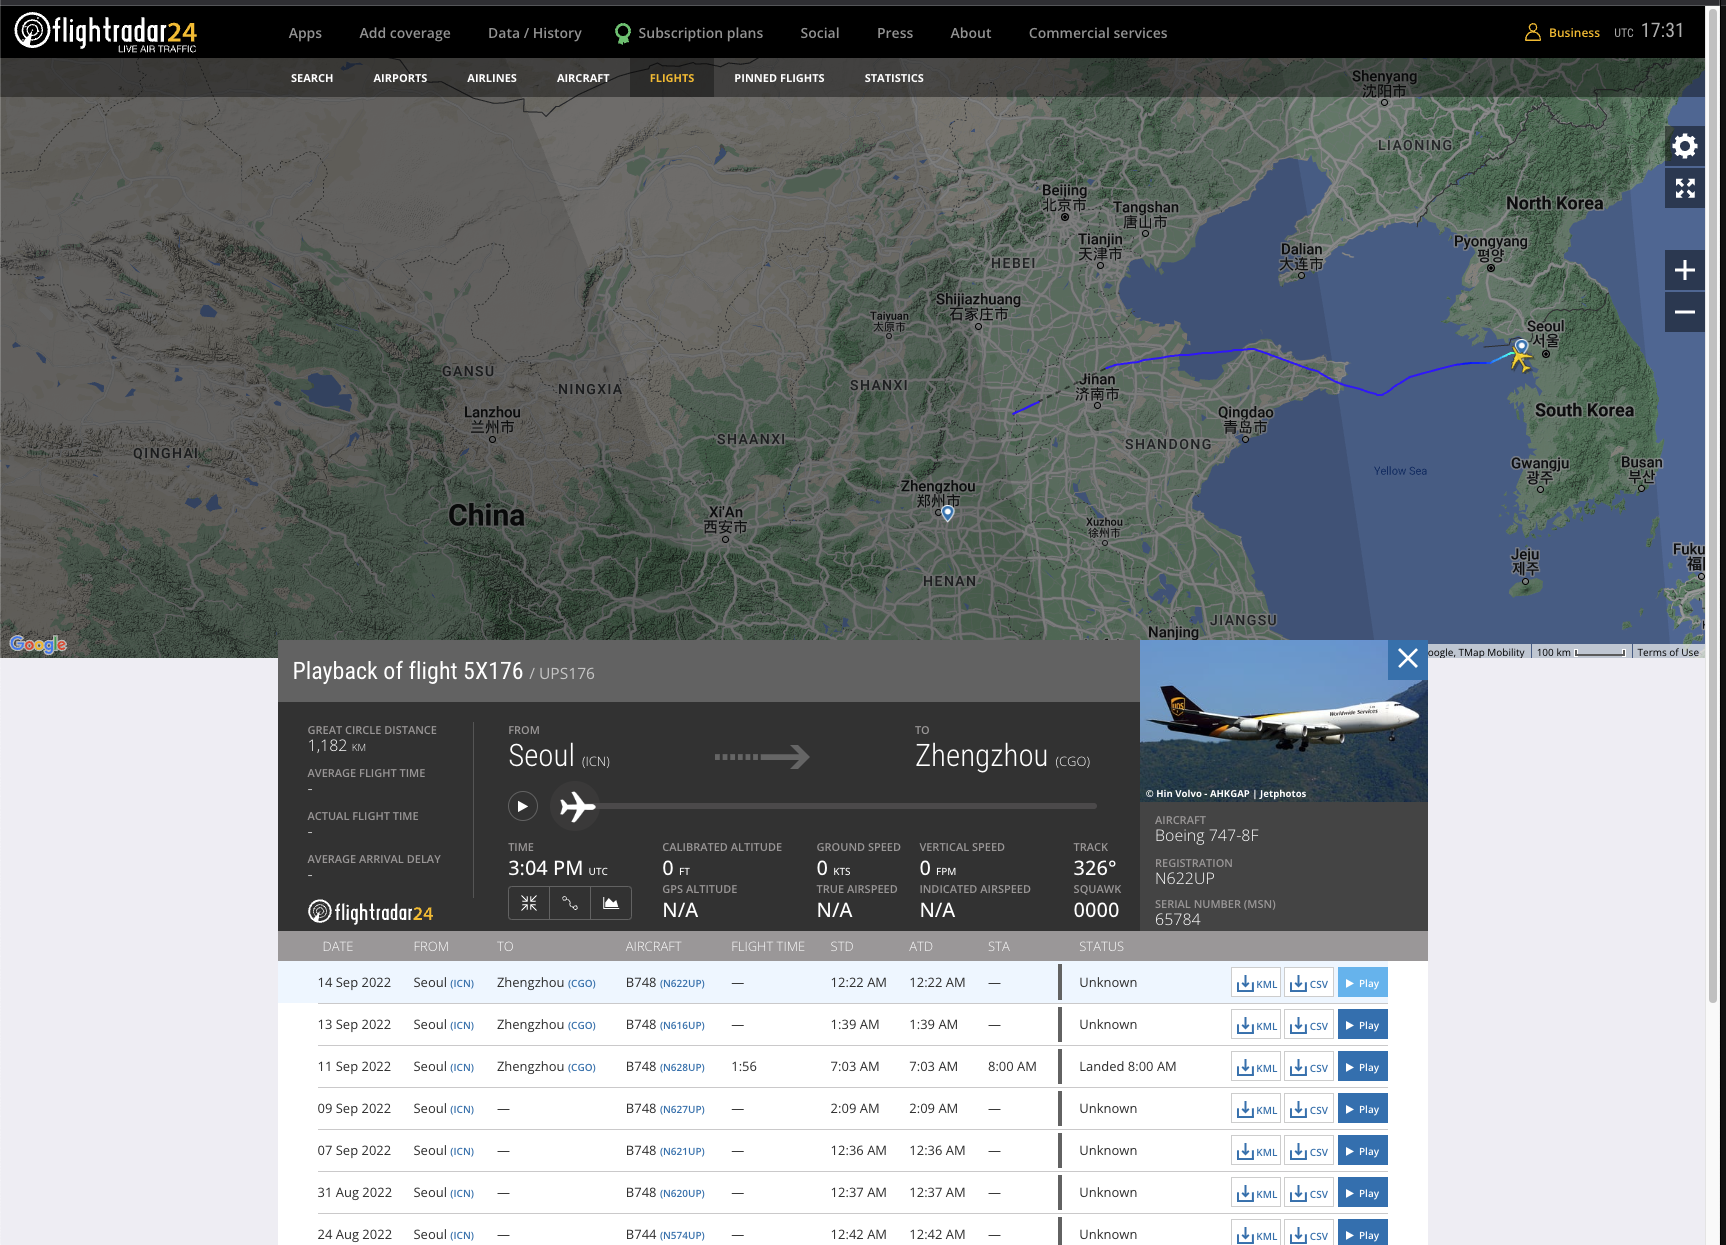Download KML for 07 Sep 2022 flight

click(1257, 1151)
